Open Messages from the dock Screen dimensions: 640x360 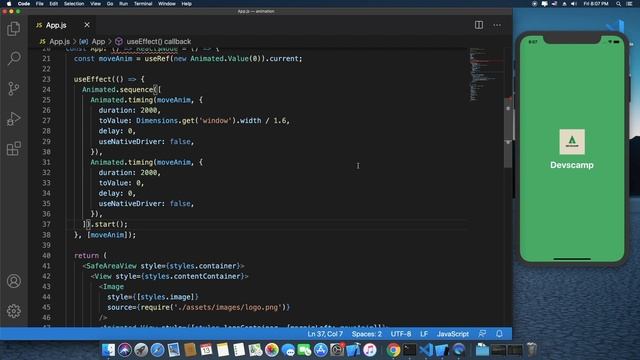coord(288,350)
